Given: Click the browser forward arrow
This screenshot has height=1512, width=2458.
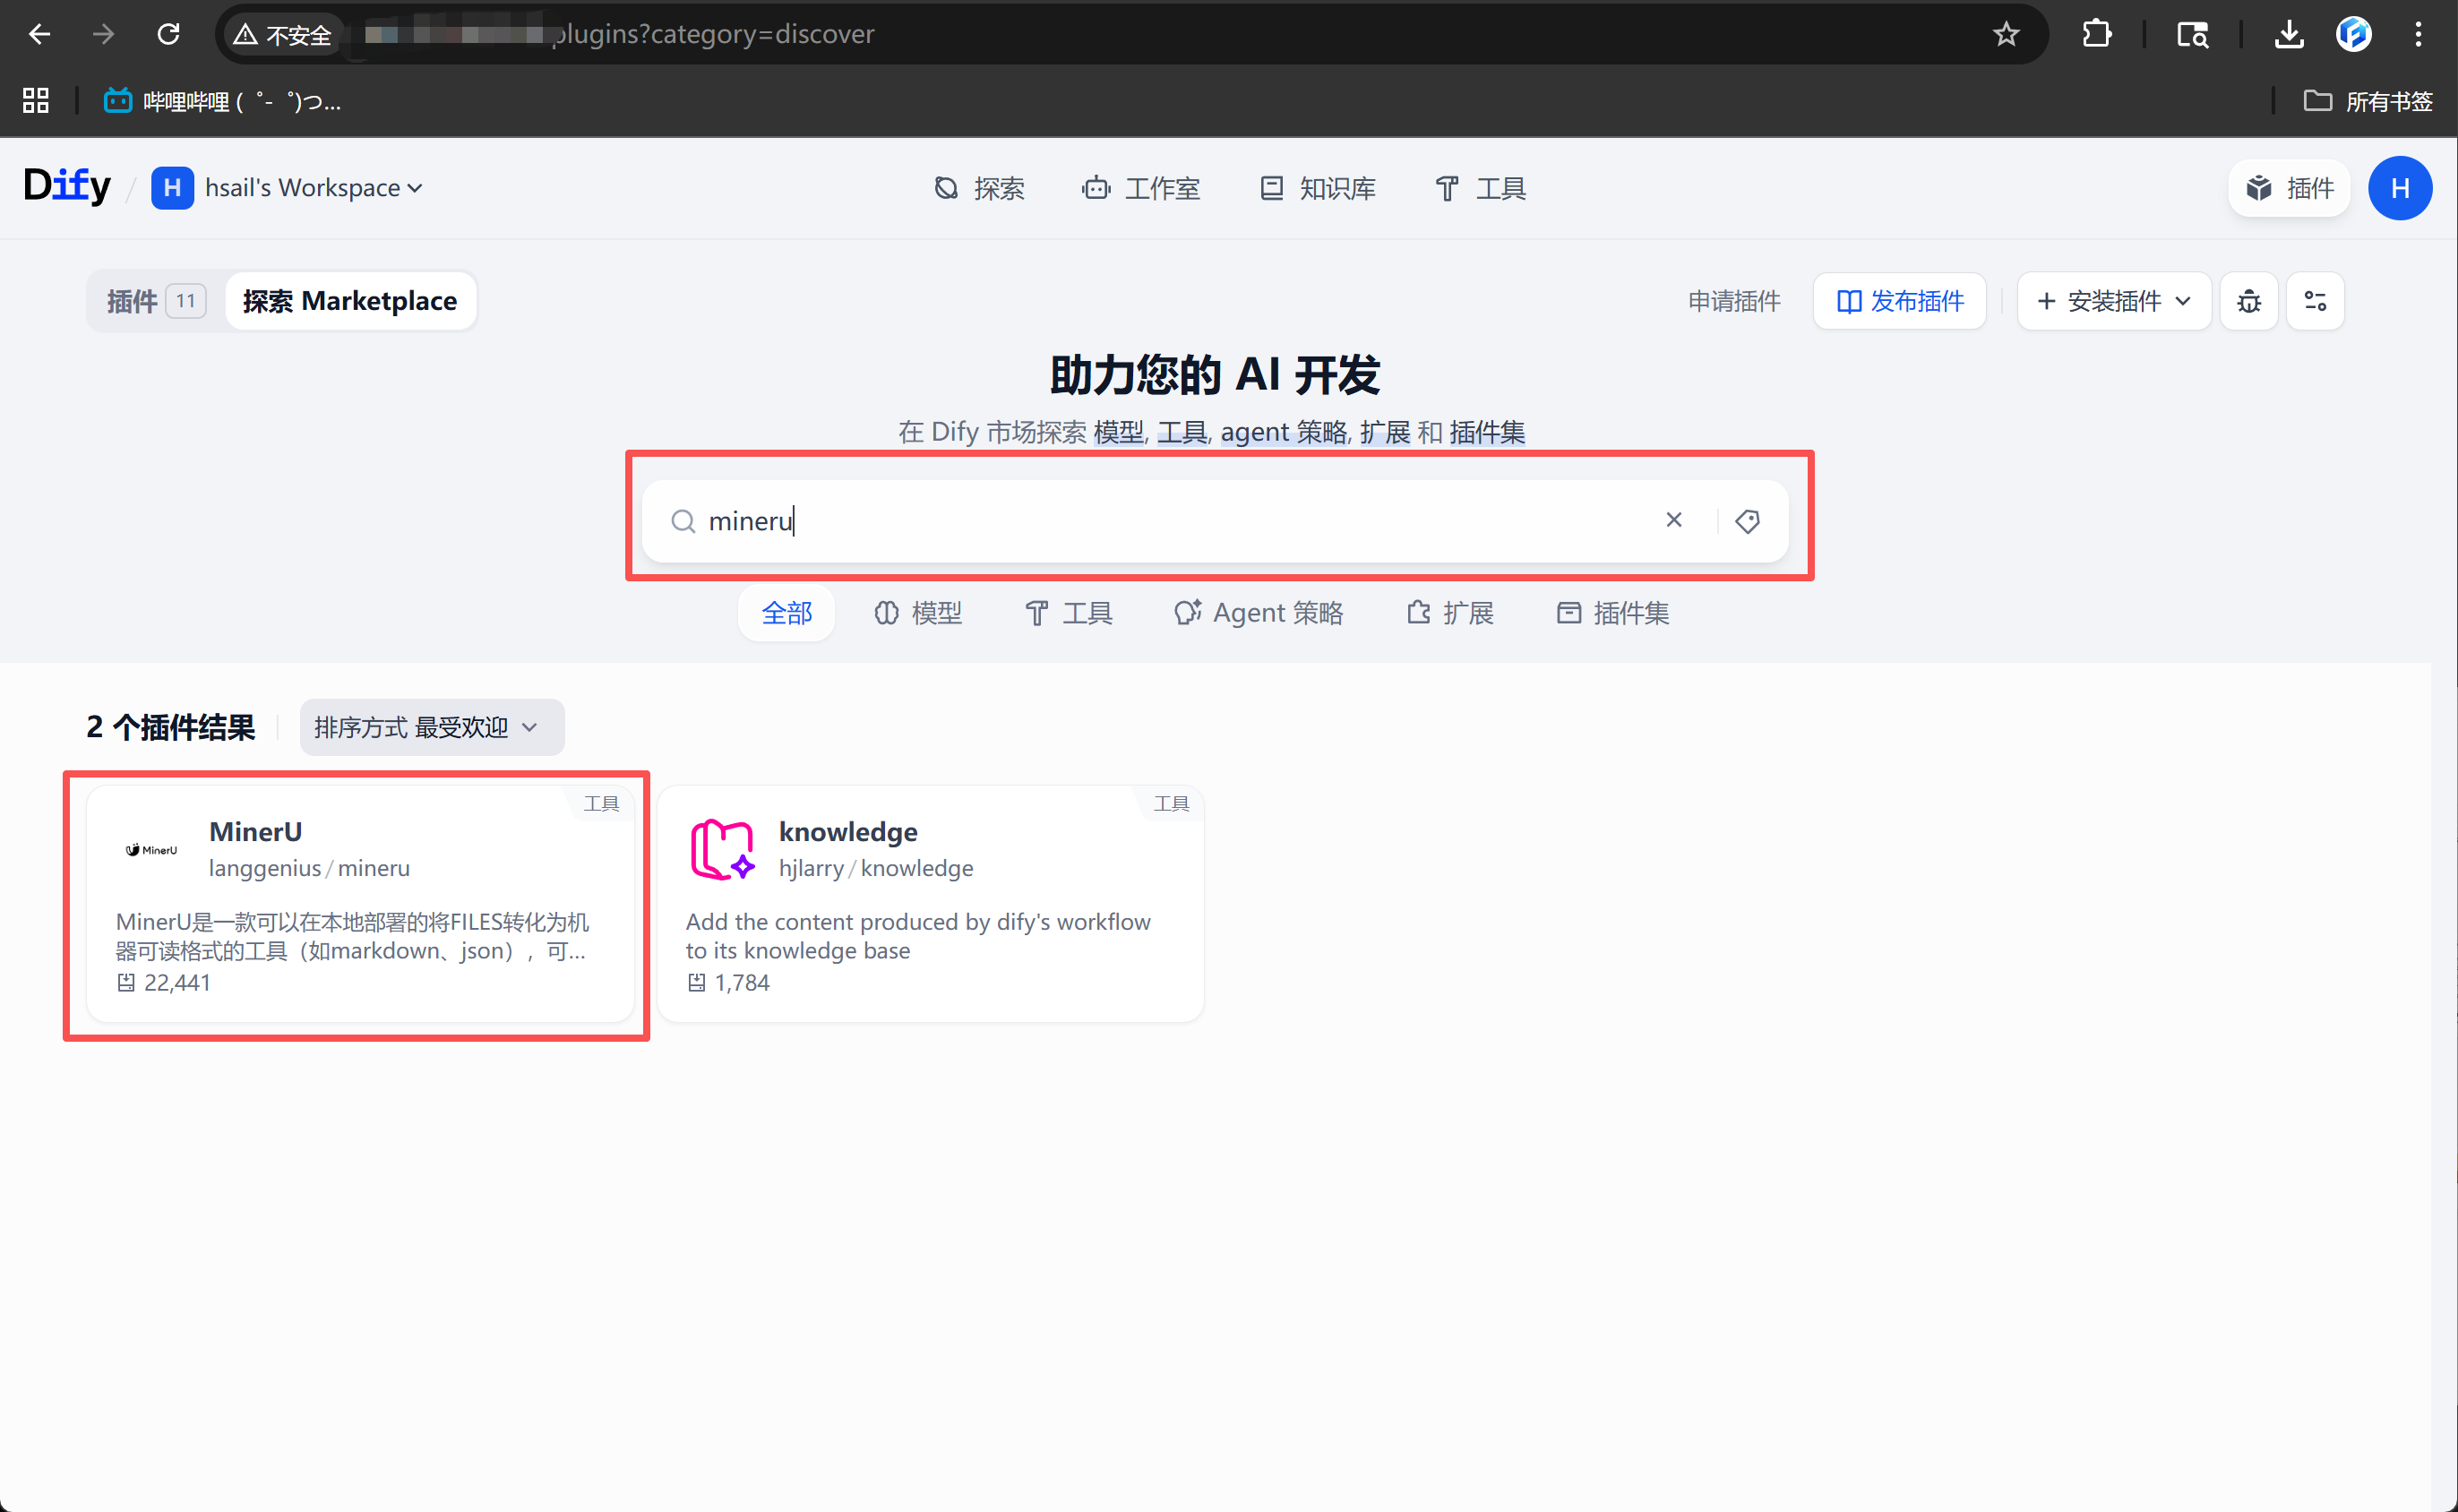Looking at the screenshot, I should coord(103,34).
